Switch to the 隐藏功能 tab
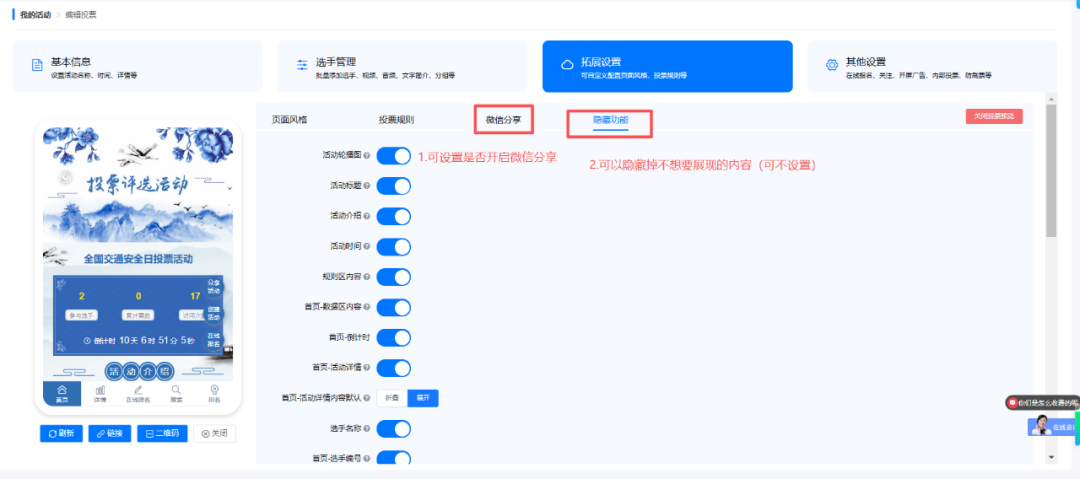The width and height of the screenshot is (1080, 479). click(x=610, y=119)
